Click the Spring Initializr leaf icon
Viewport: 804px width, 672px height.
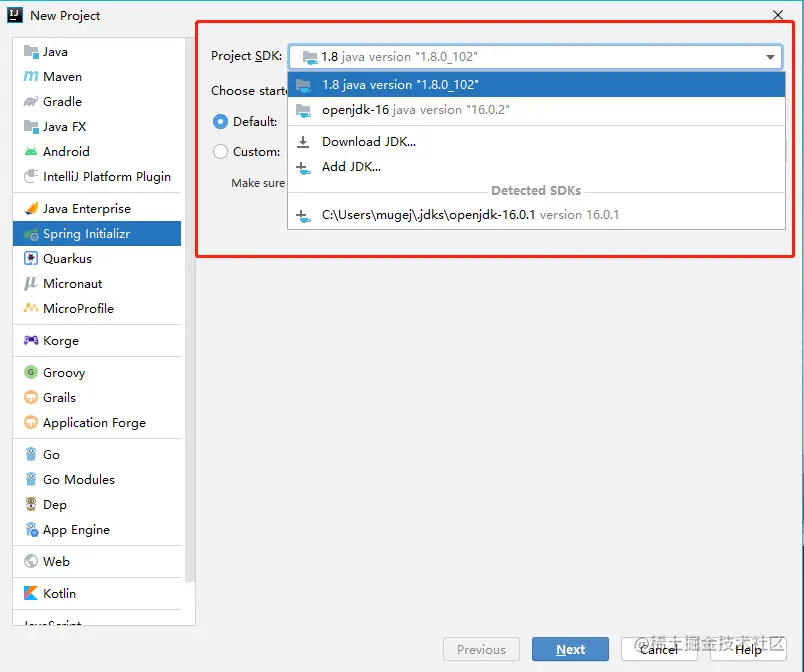(31, 234)
